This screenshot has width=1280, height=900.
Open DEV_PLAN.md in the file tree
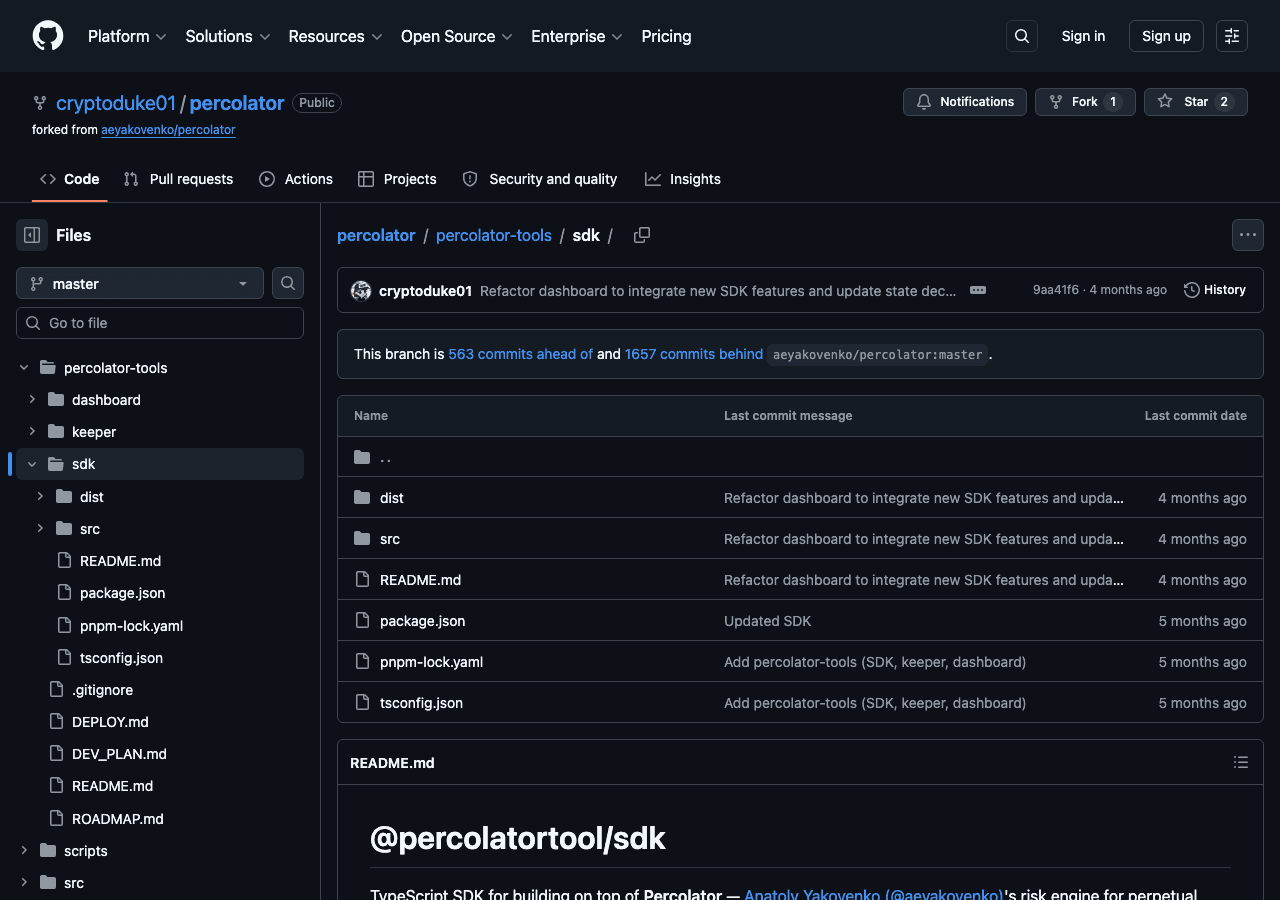(119, 754)
